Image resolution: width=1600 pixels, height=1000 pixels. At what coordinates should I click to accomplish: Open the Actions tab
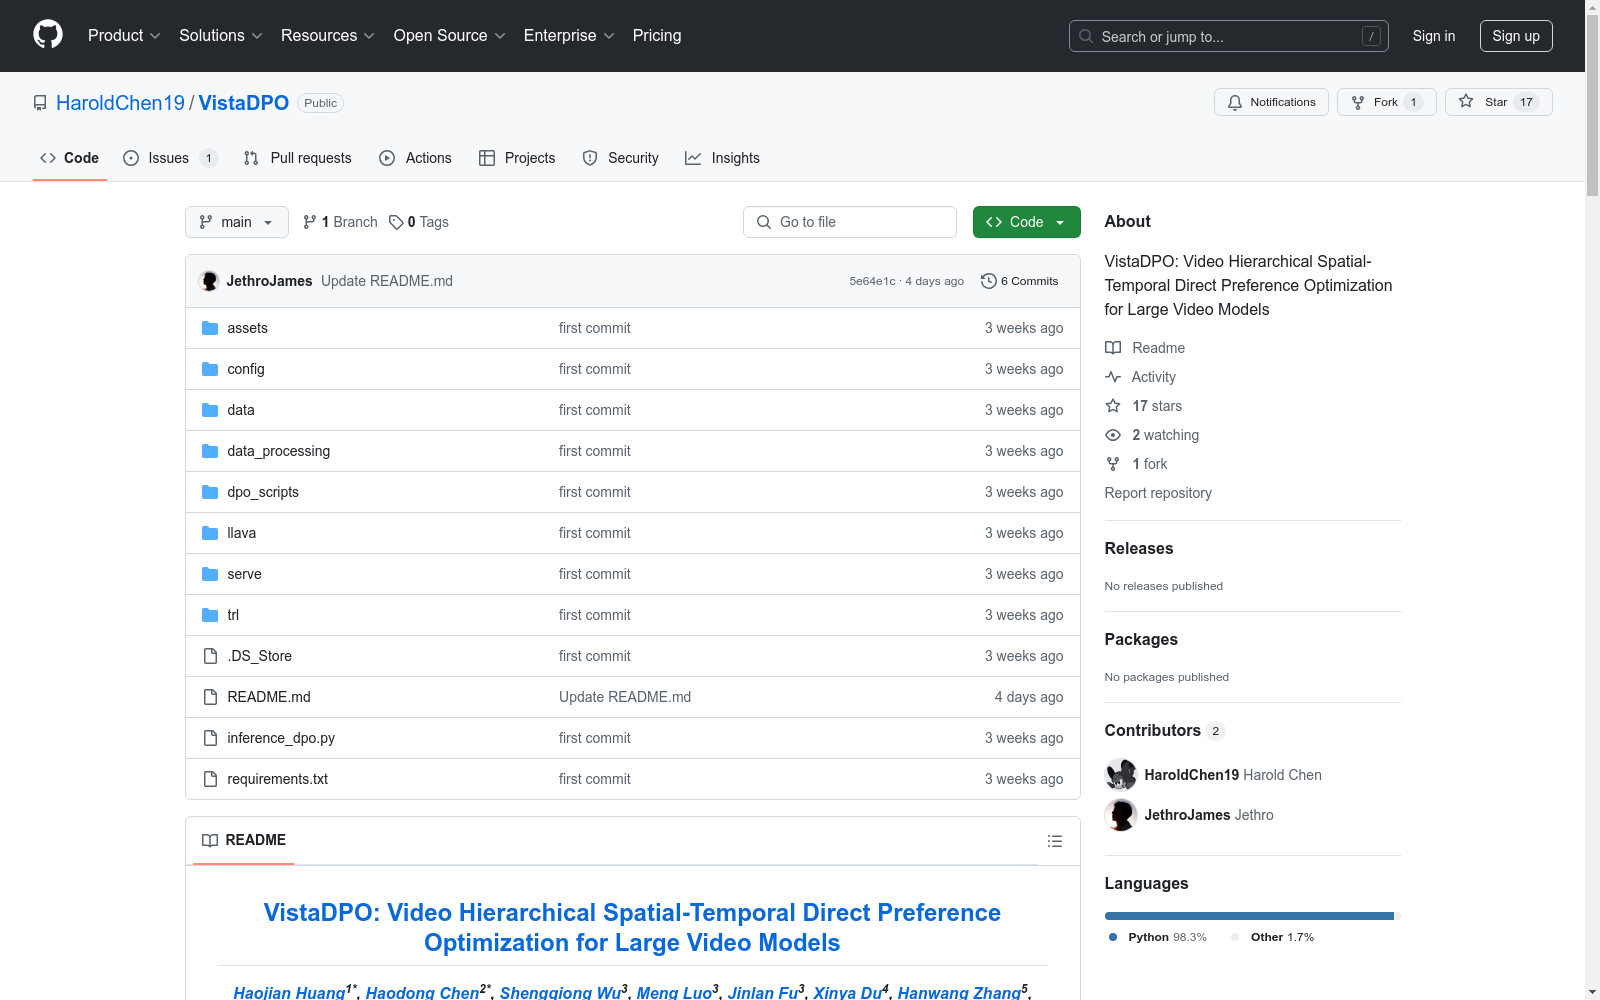pos(416,158)
